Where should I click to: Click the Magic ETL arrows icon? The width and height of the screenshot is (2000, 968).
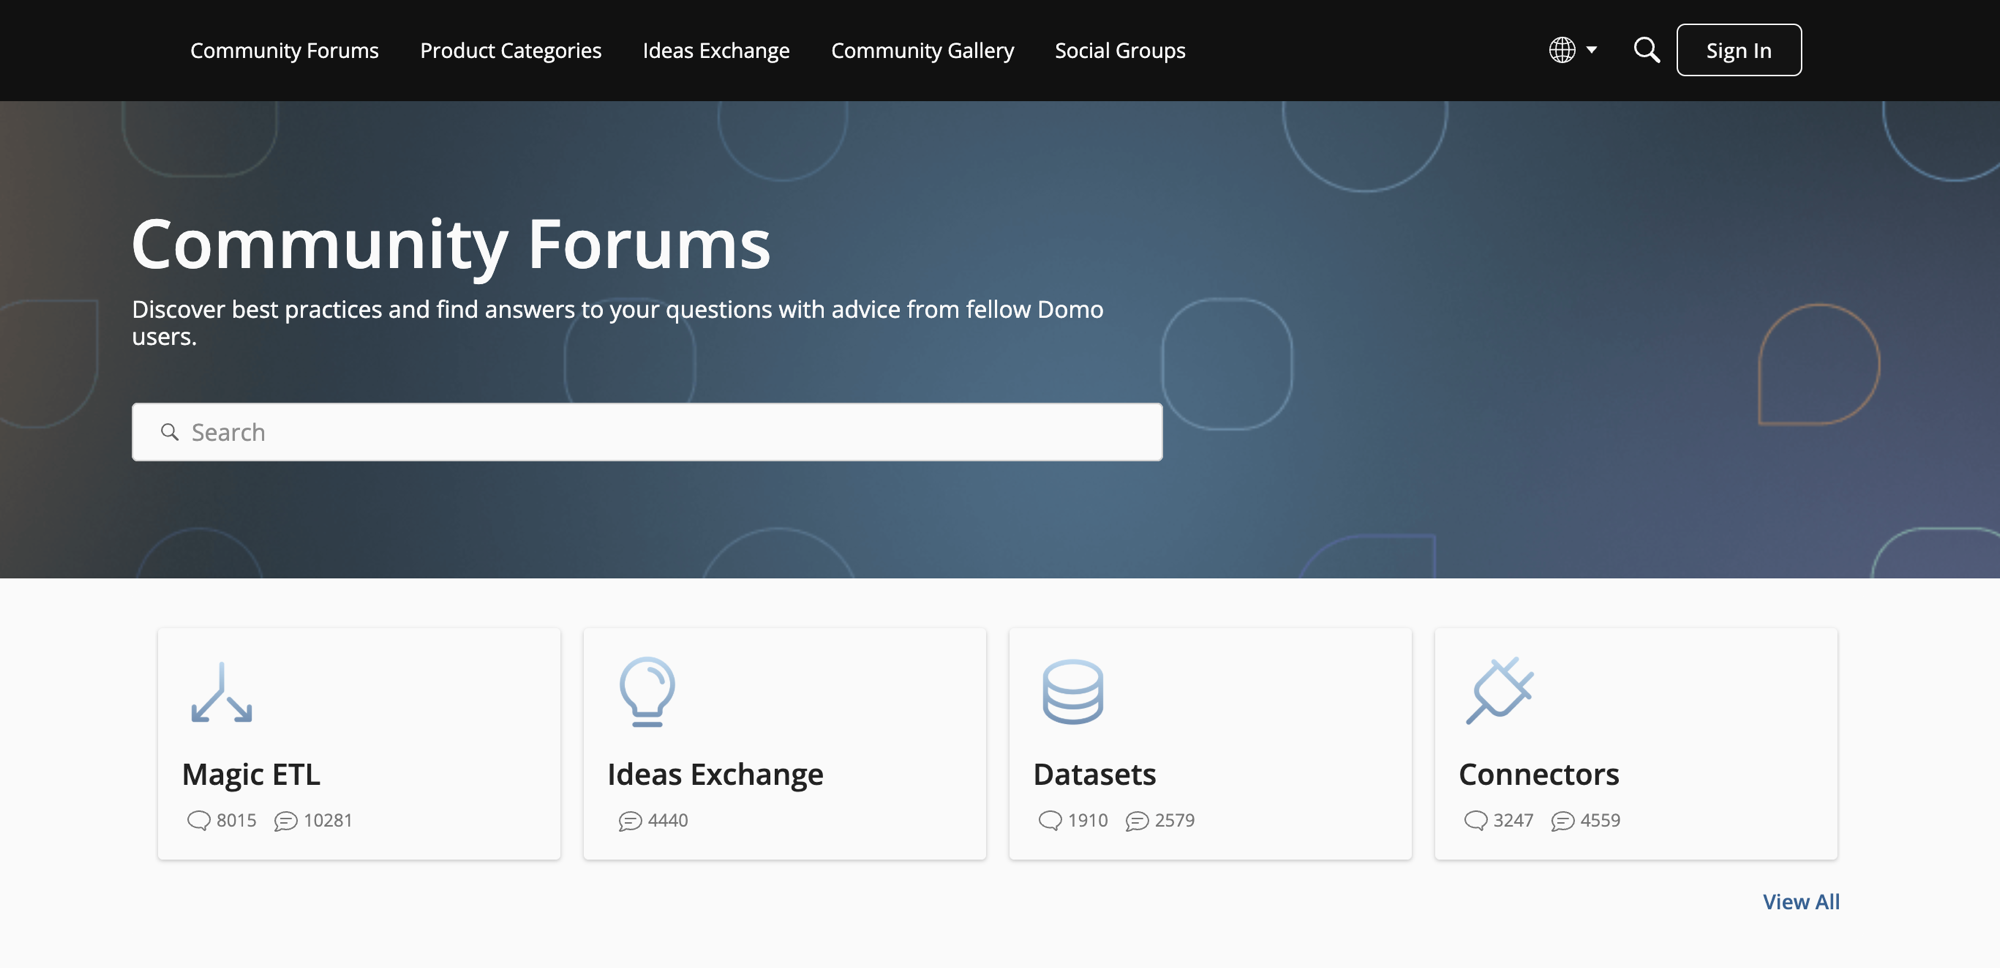(222, 692)
